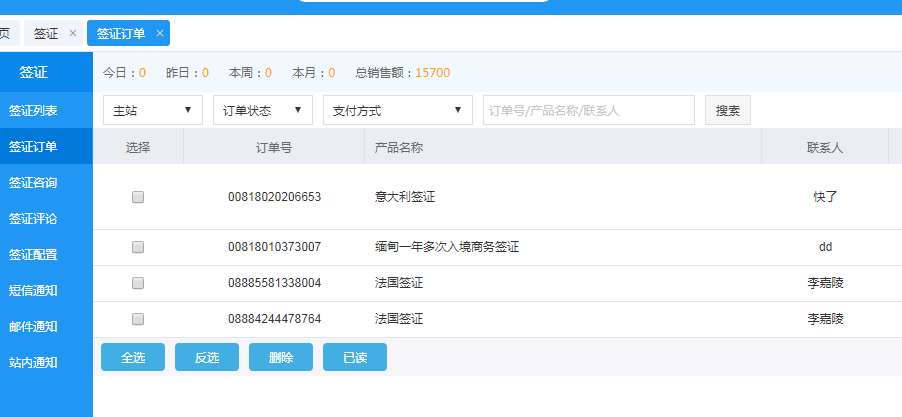Click the 搜索 search button
This screenshot has height=417, width=902.
coord(727,110)
